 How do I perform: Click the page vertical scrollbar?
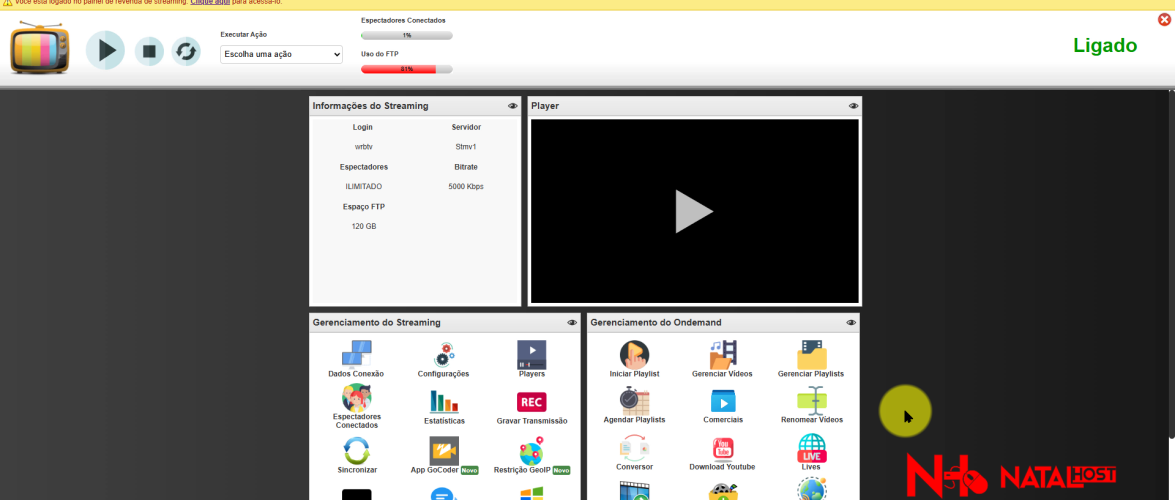(x=1171, y=262)
